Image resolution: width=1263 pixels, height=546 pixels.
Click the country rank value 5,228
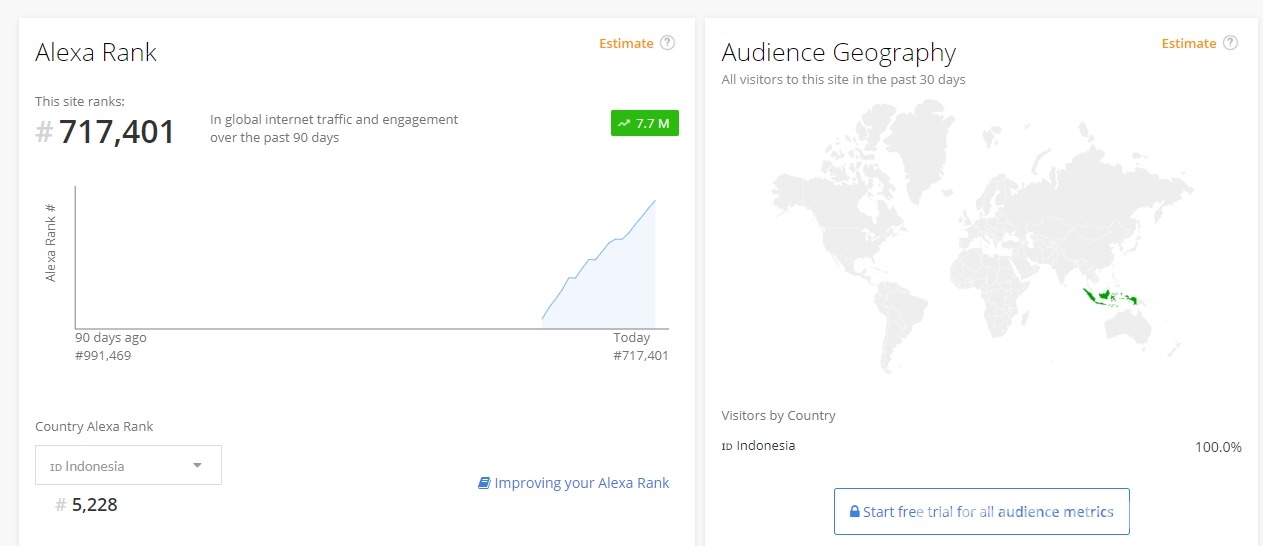click(x=94, y=505)
